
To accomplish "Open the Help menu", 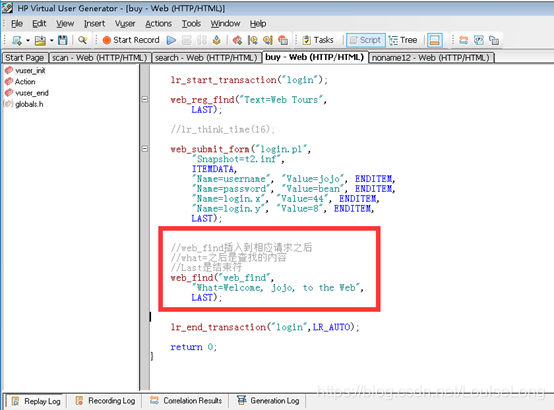I will (258, 24).
